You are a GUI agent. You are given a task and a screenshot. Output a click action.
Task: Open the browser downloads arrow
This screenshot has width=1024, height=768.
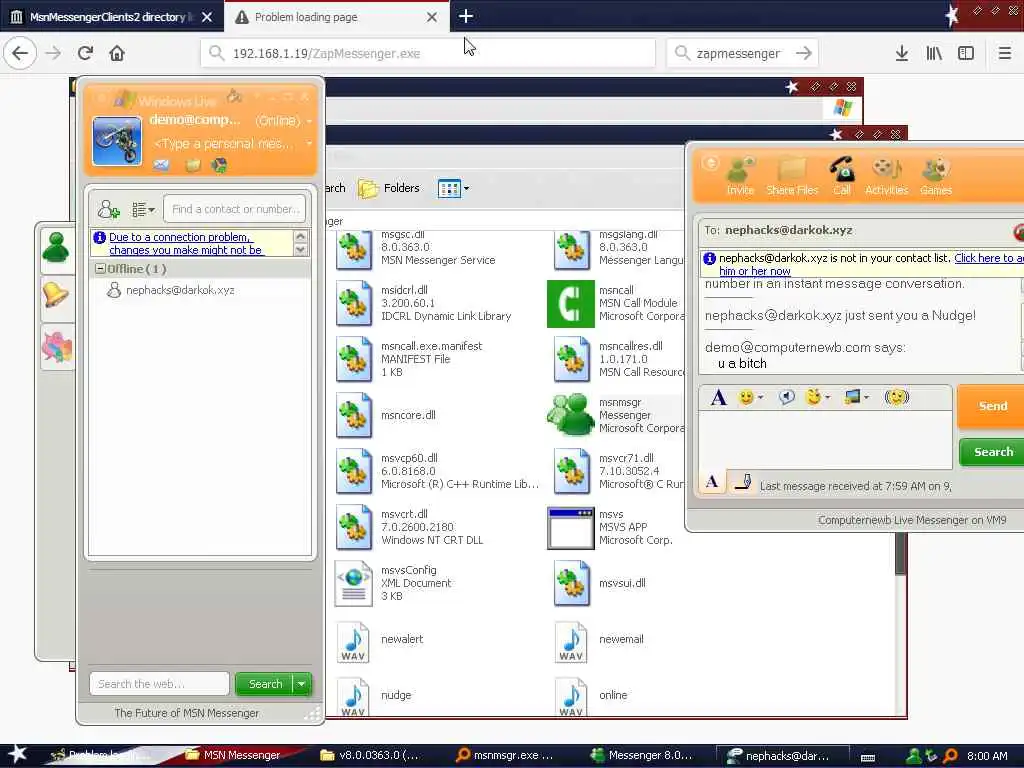click(x=902, y=54)
